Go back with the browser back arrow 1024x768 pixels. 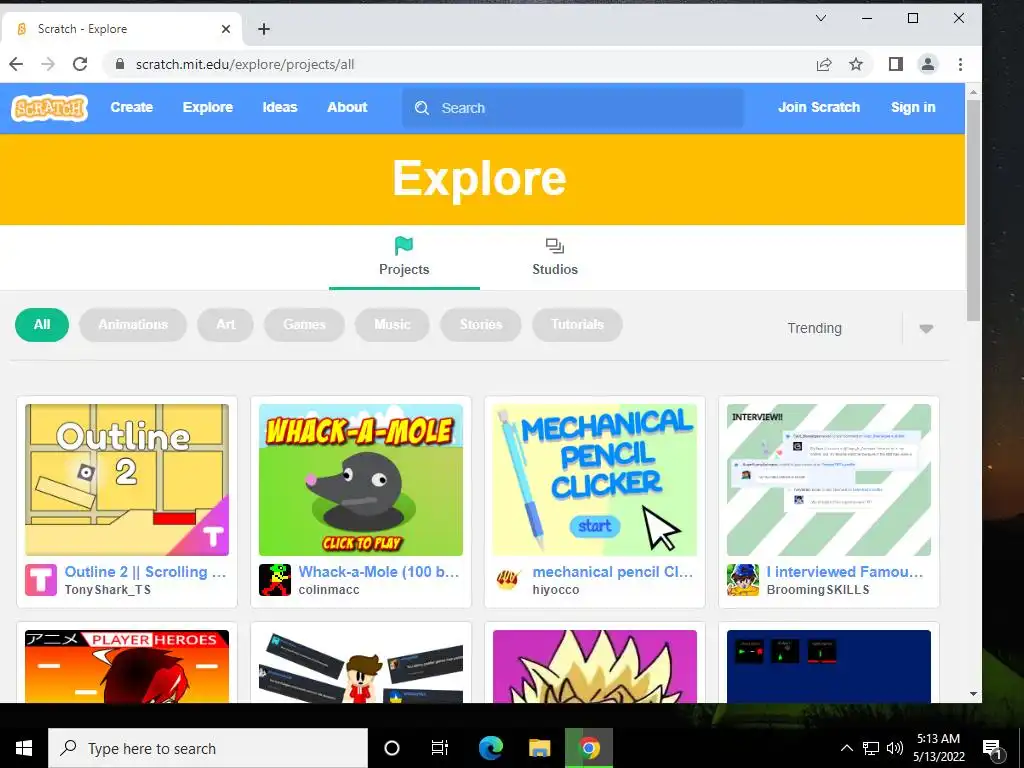click(16, 64)
